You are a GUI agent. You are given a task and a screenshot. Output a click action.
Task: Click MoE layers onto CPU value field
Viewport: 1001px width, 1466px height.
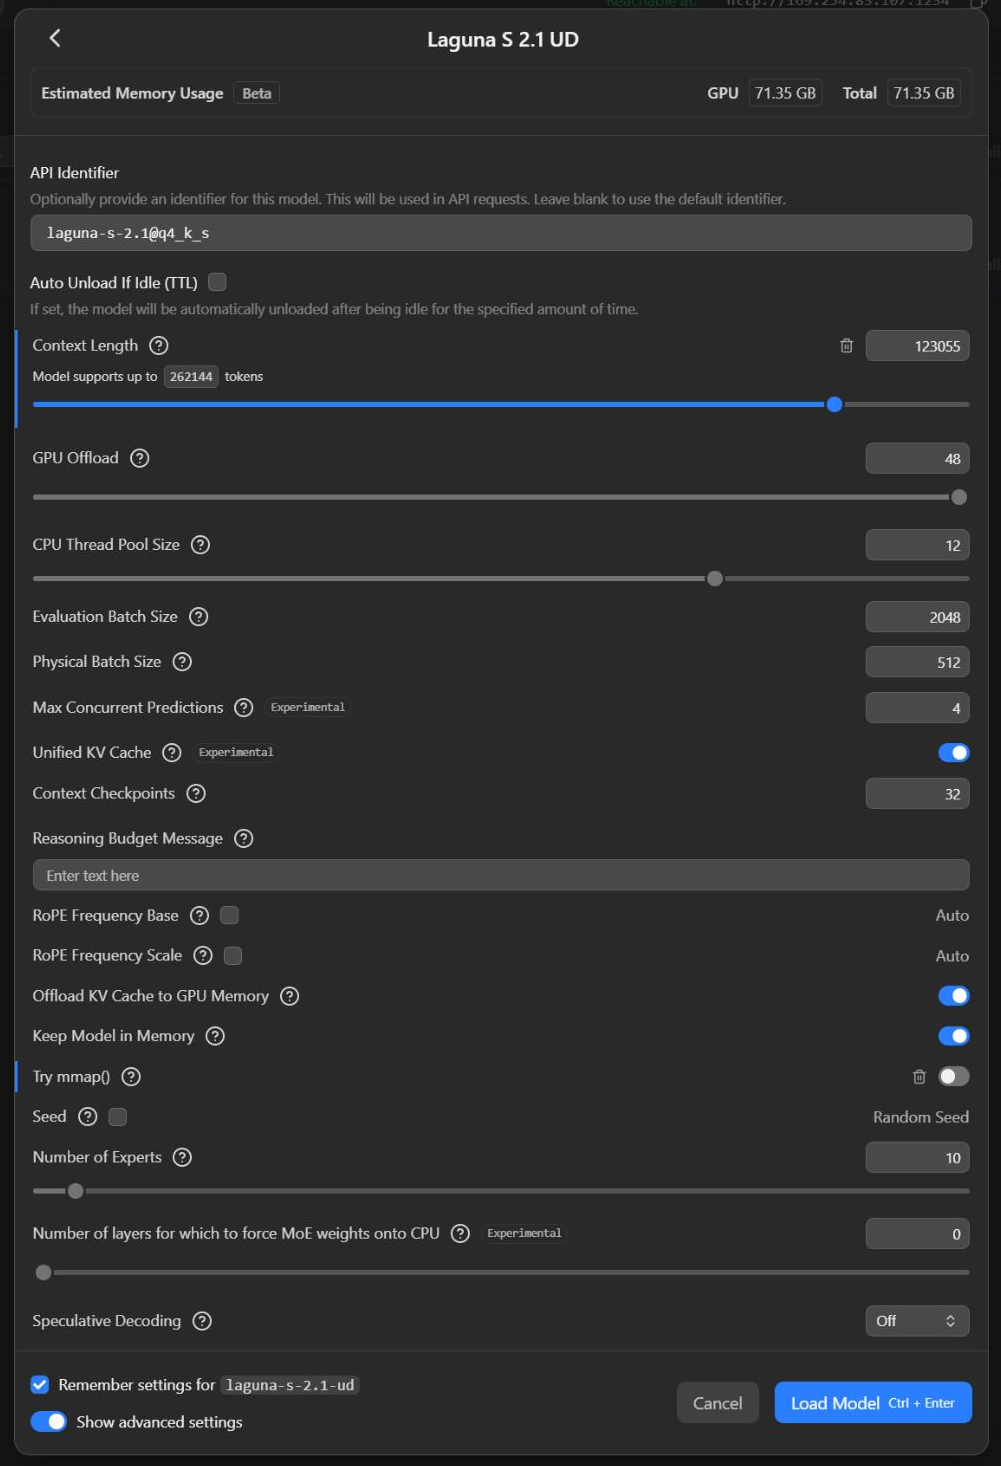(917, 1235)
